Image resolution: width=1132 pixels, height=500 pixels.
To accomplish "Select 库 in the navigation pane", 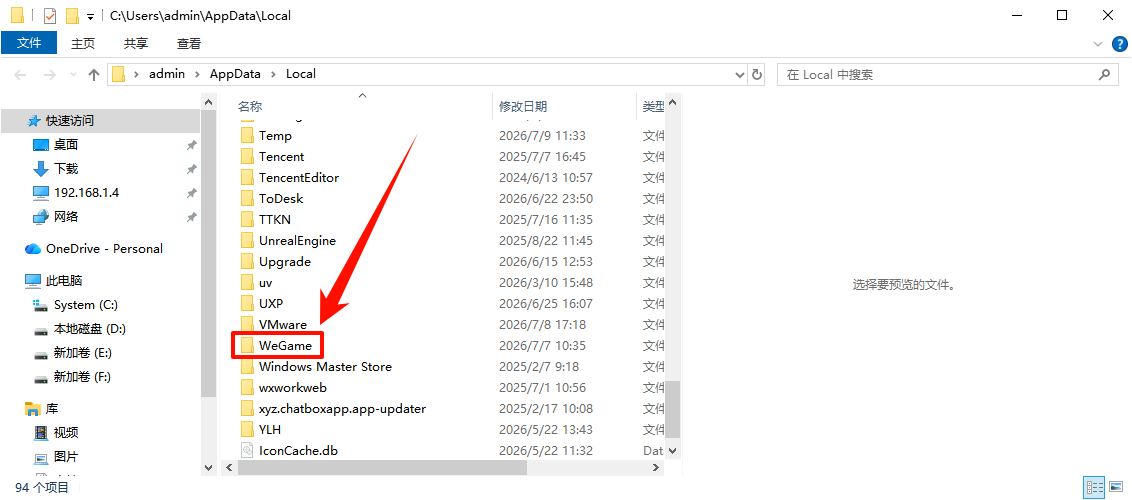I will point(52,408).
